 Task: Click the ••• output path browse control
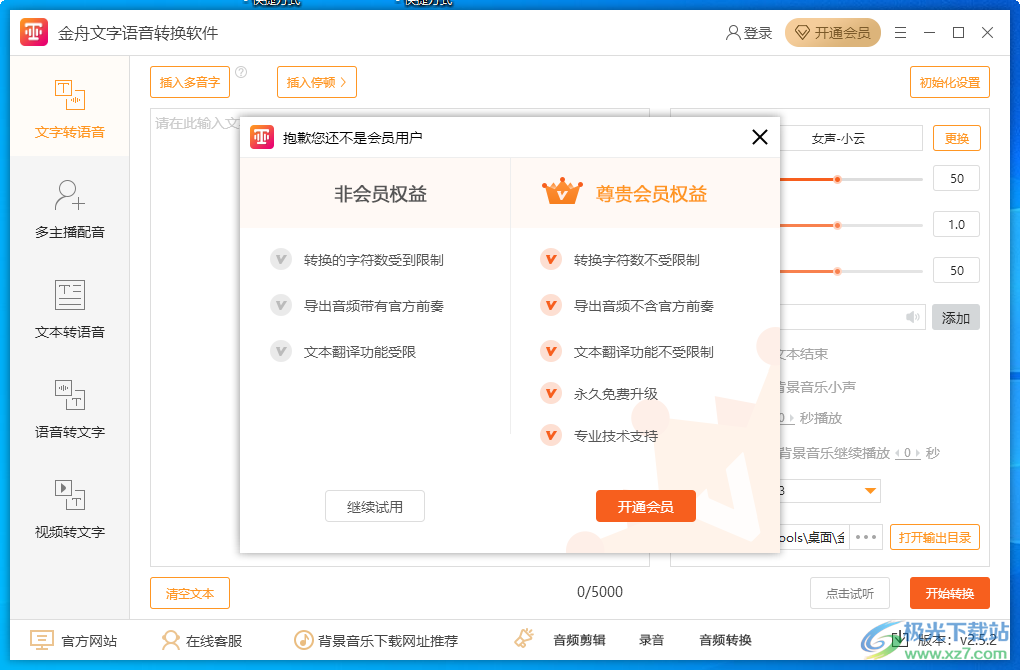tap(865, 537)
